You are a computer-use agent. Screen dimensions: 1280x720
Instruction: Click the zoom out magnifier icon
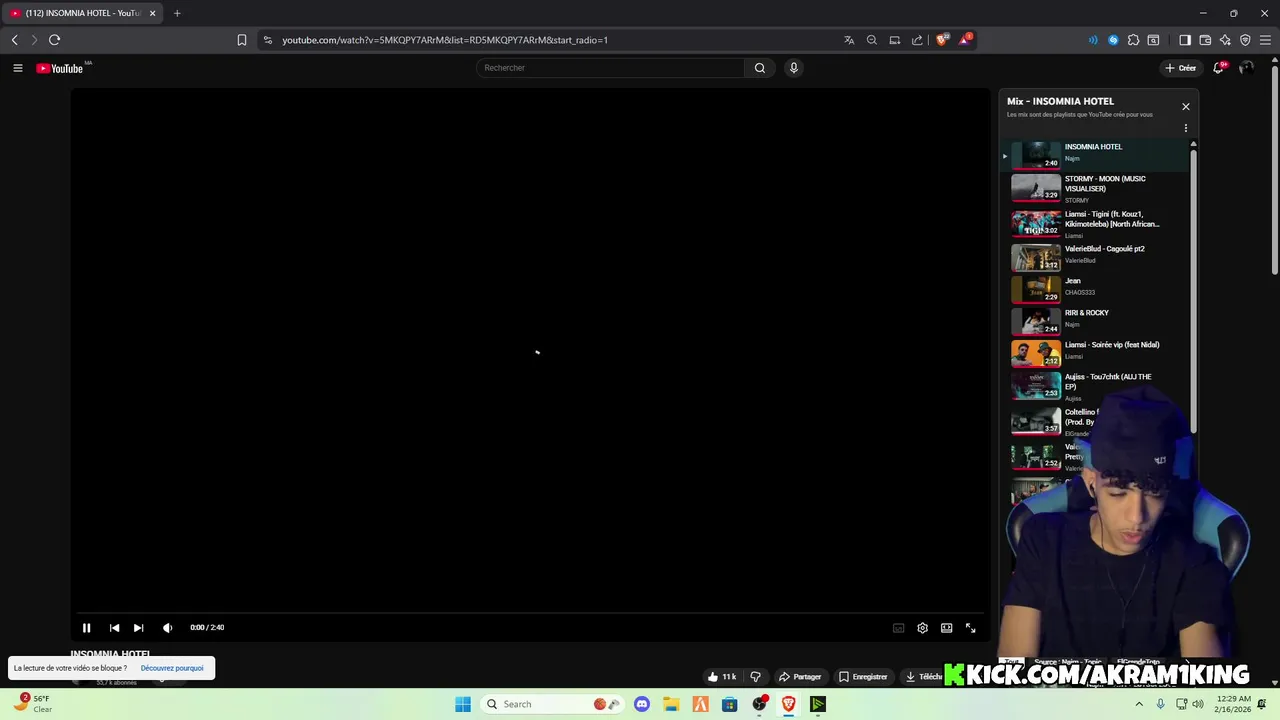(872, 40)
